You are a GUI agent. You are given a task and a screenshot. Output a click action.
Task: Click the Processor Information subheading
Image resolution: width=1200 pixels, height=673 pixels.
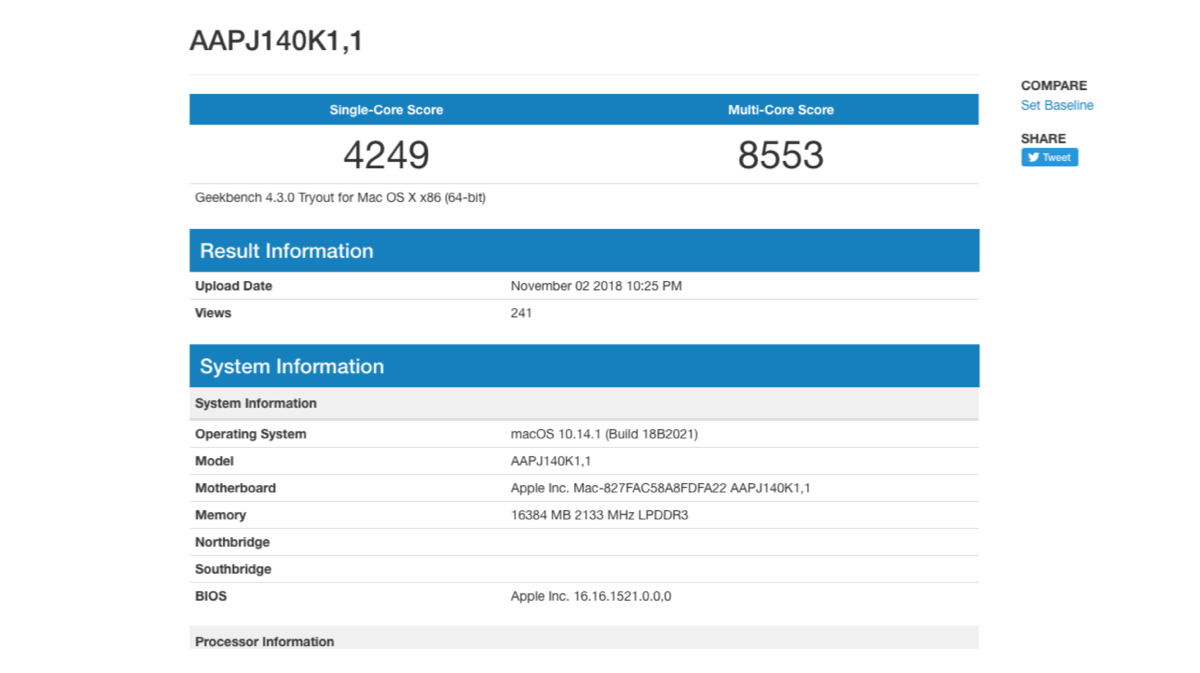[264, 641]
